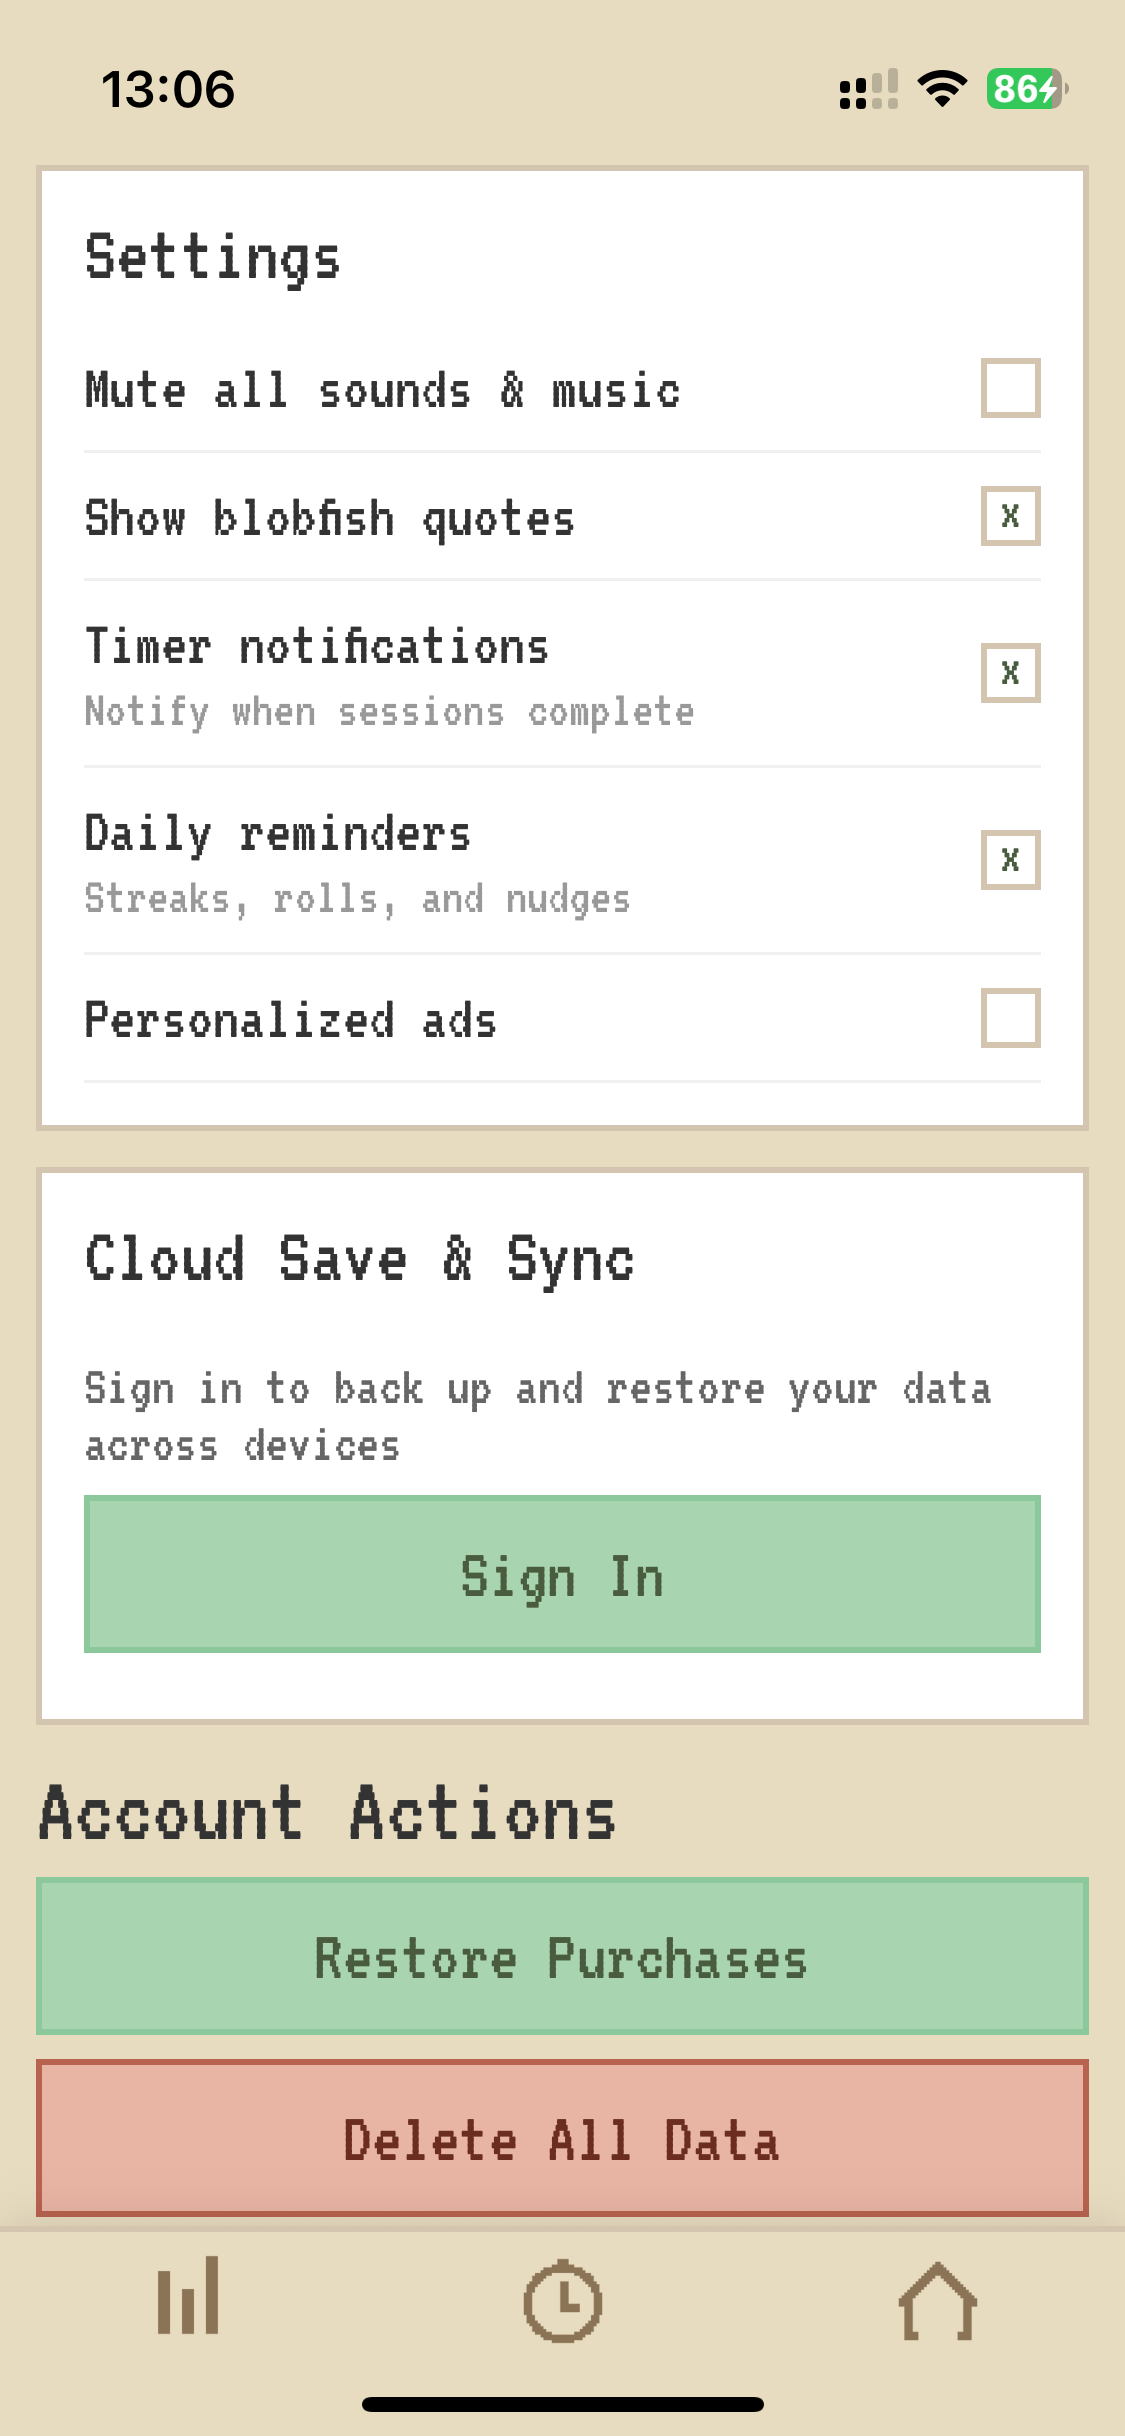Tap the Daily reminders label text
Viewport: 1125px width, 2436px height.
tap(278, 833)
